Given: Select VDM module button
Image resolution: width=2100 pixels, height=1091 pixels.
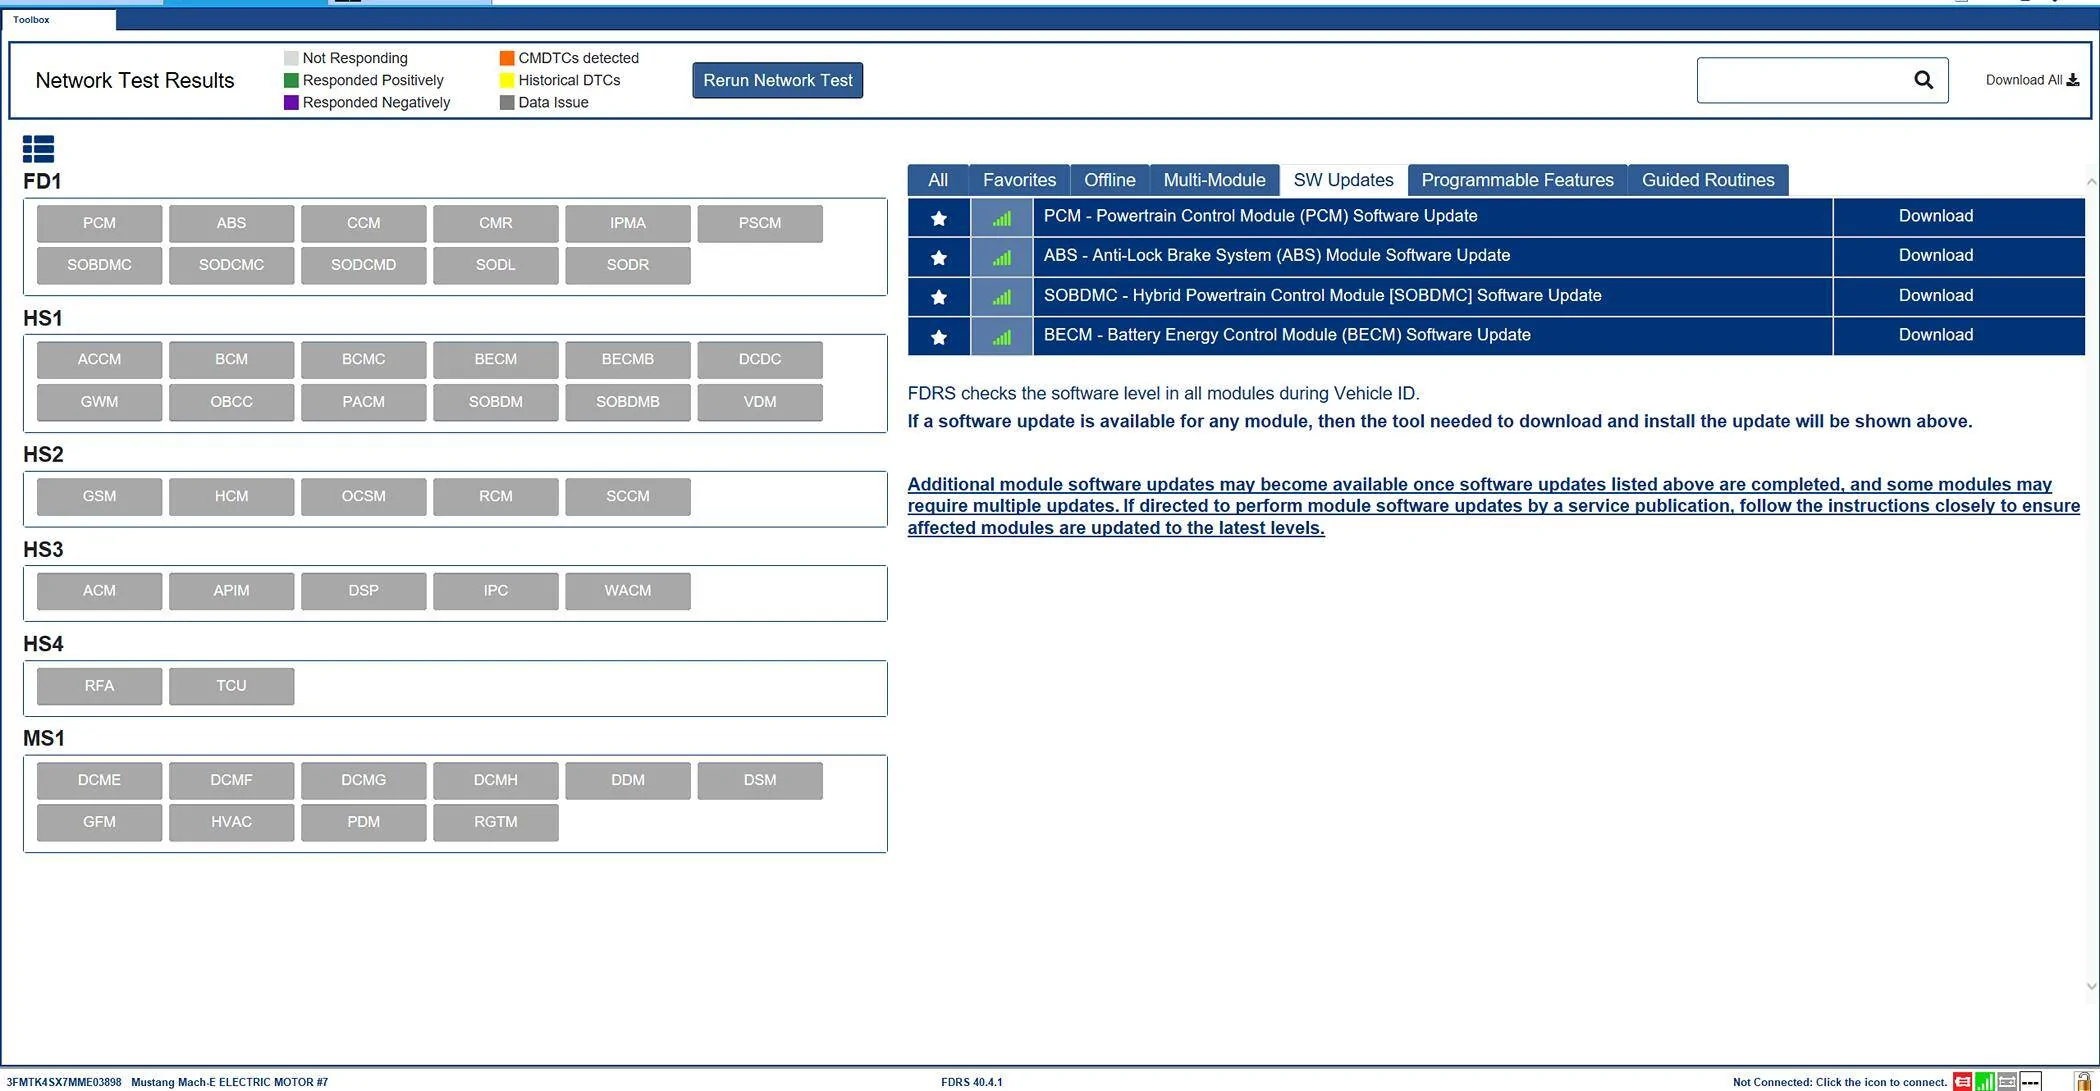Looking at the screenshot, I should tap(760, 402).
